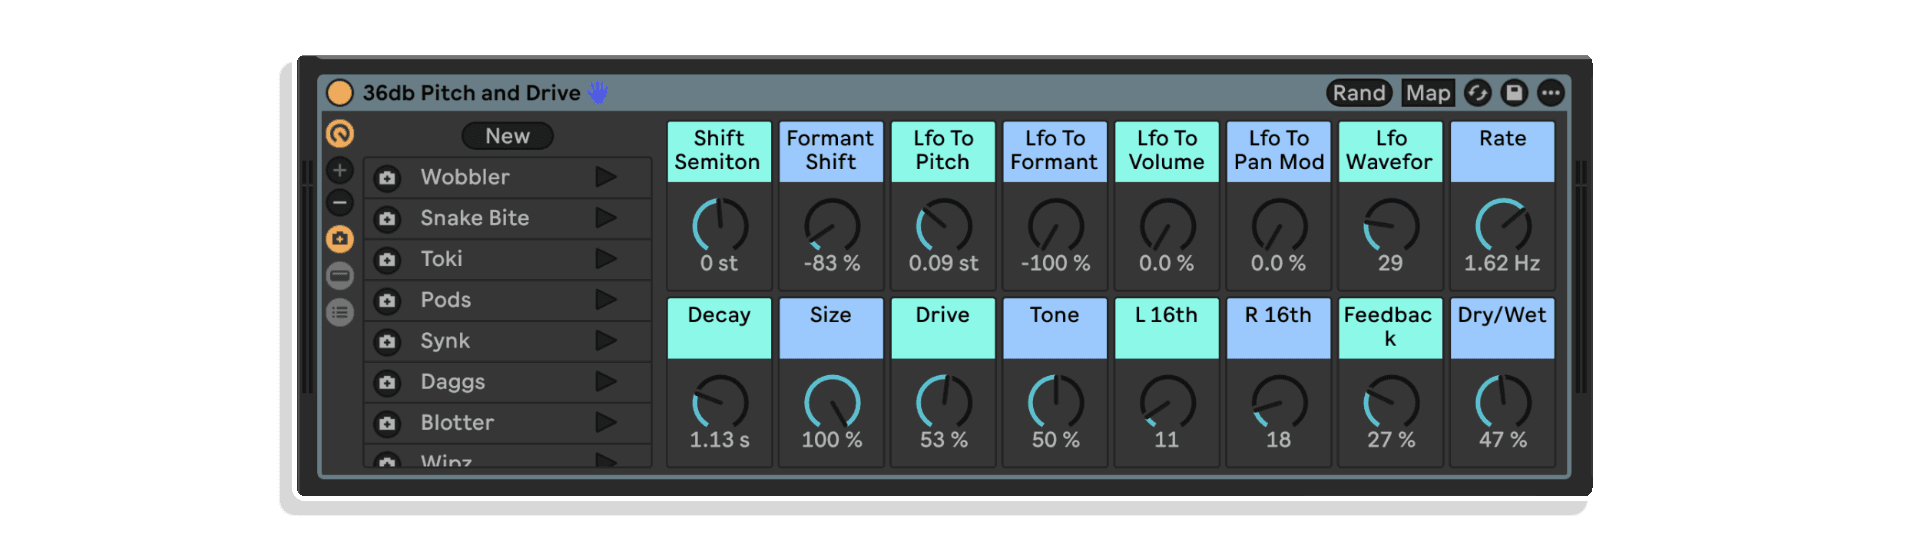Screen dimensions: 1920x551
Task: Click the L 16th macro knob
Action: 1168,402
